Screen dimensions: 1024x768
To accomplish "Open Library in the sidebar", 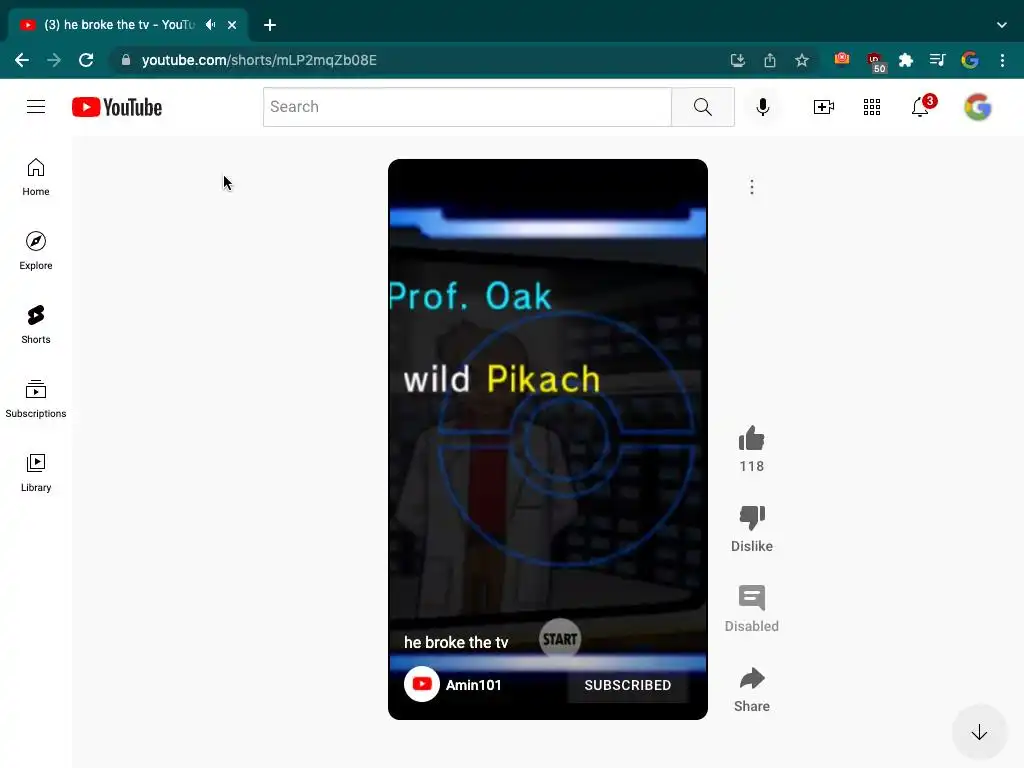I will [36, 473].
